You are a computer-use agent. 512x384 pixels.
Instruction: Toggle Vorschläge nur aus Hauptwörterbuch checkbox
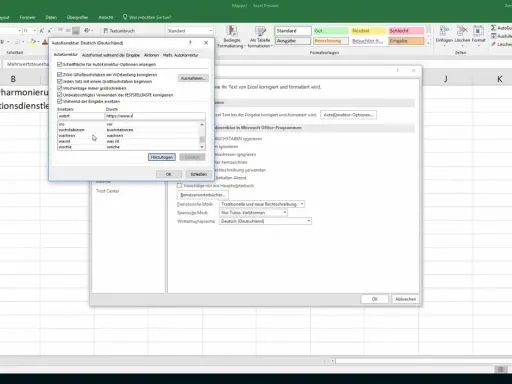point(179,186)
